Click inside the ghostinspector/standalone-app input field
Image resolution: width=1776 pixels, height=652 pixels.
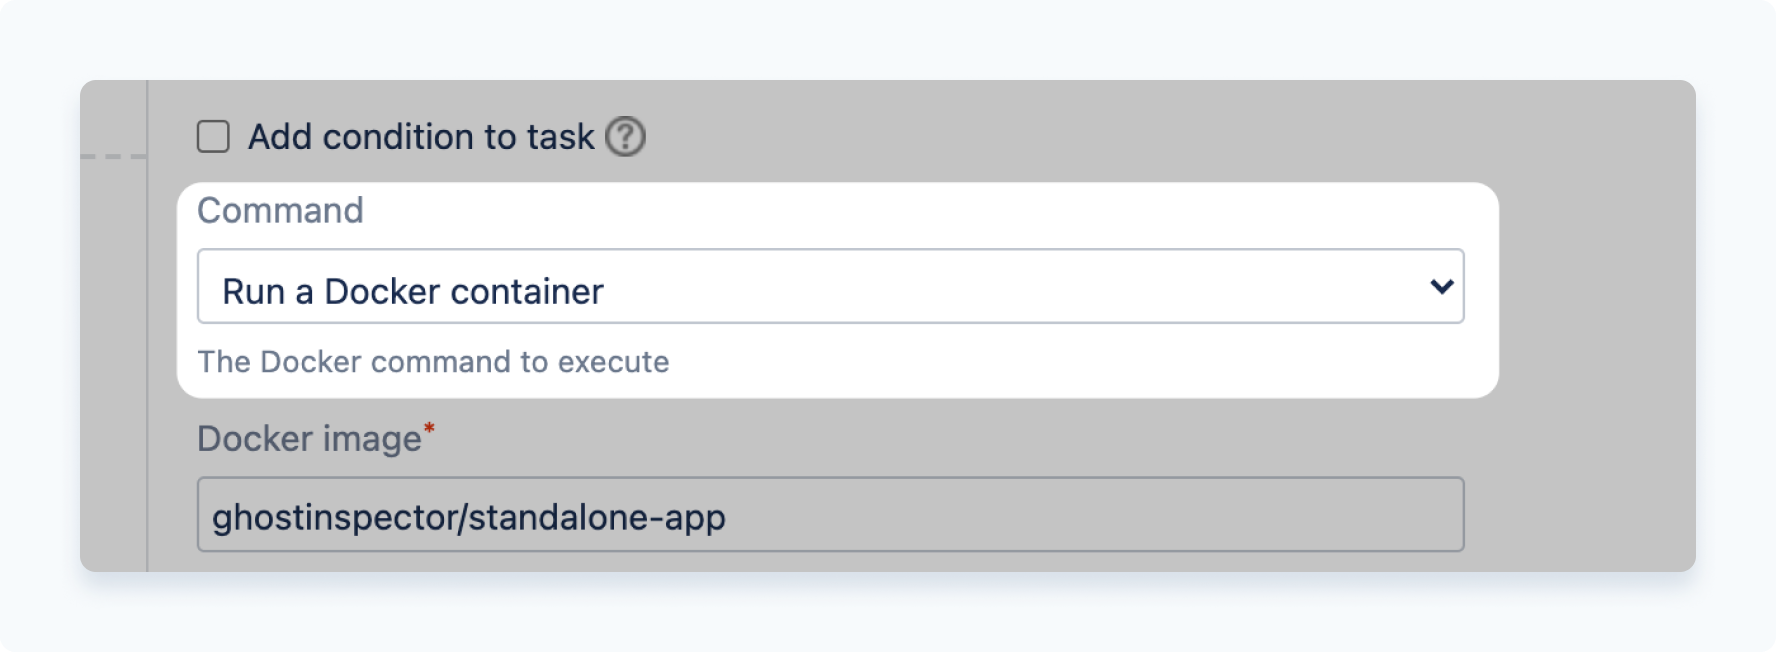click(830, 514)
